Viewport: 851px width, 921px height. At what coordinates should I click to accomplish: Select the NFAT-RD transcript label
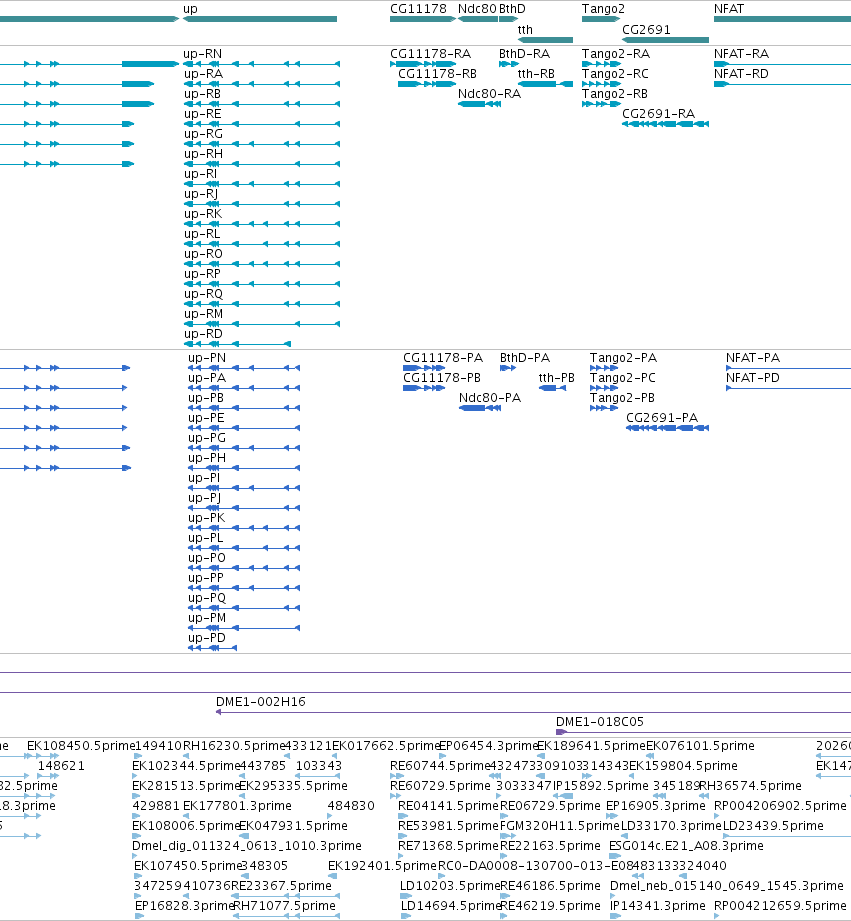[741, 74]
